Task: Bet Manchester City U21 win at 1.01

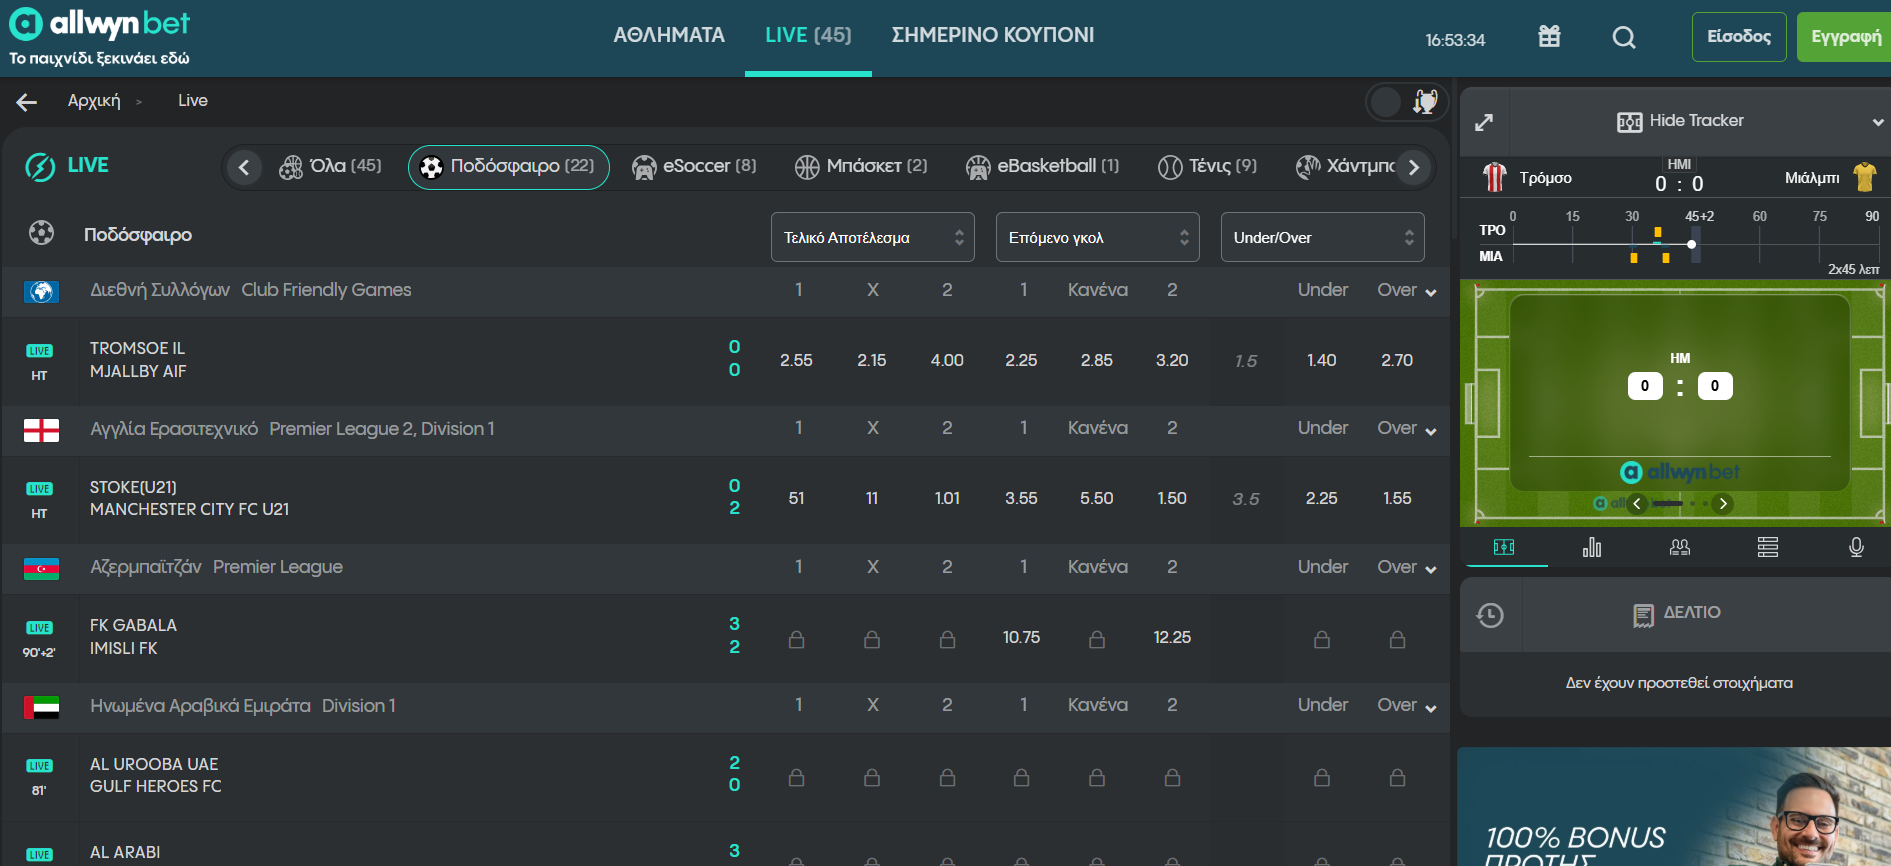Action: pyautogui.click(x=947, y=498)
